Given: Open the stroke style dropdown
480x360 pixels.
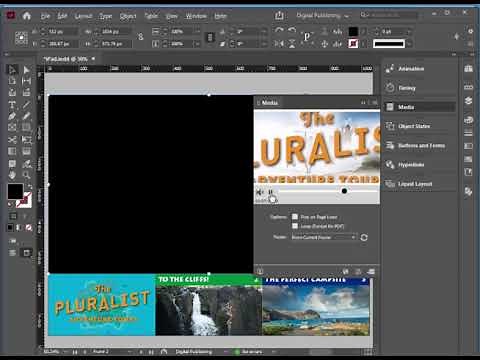Looking at the screenshot, I should [x=410, y=44].
